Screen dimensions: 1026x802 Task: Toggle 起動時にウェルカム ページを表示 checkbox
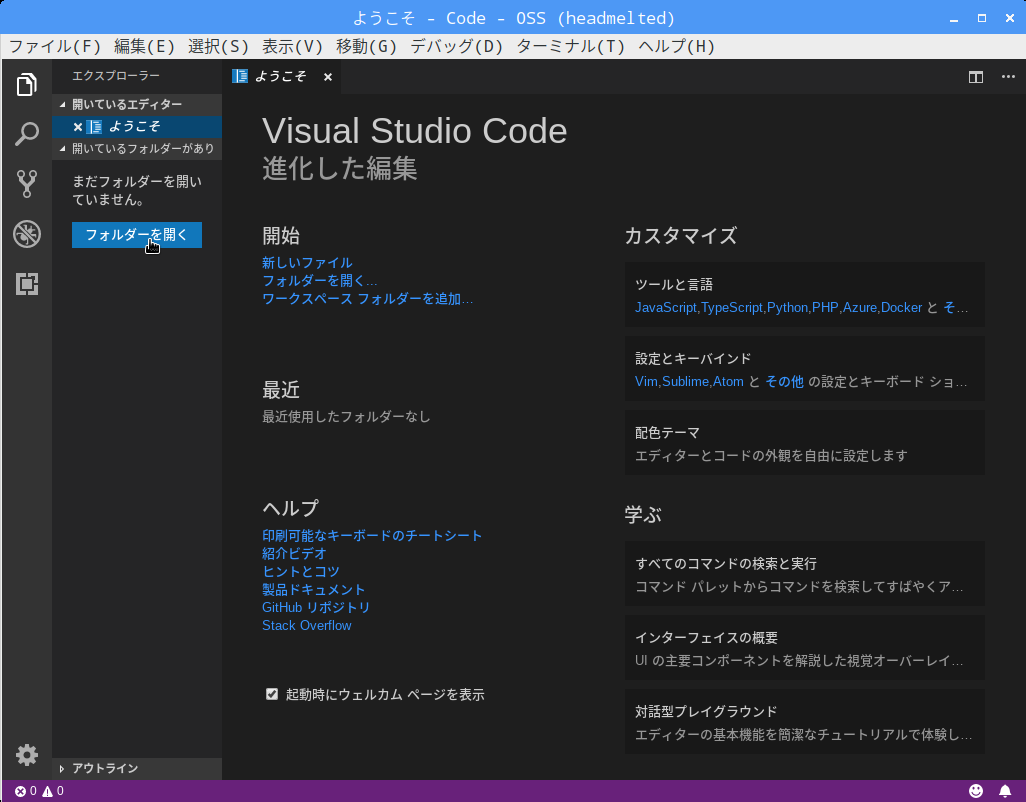coord(272,694)
